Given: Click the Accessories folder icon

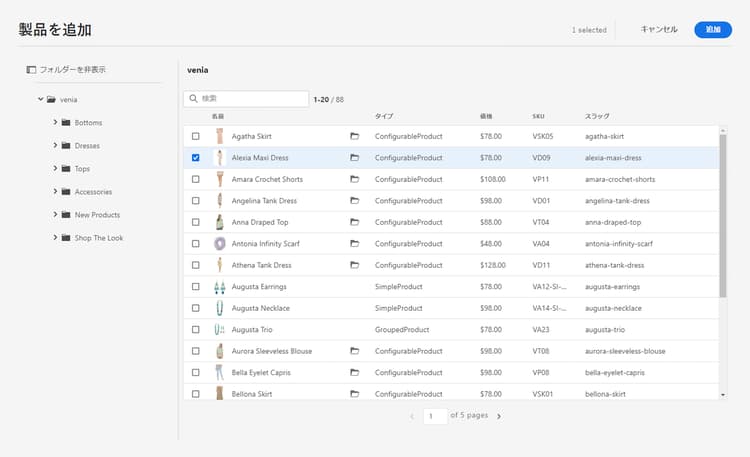Looking at the screenshot, I should pos(66,191).
